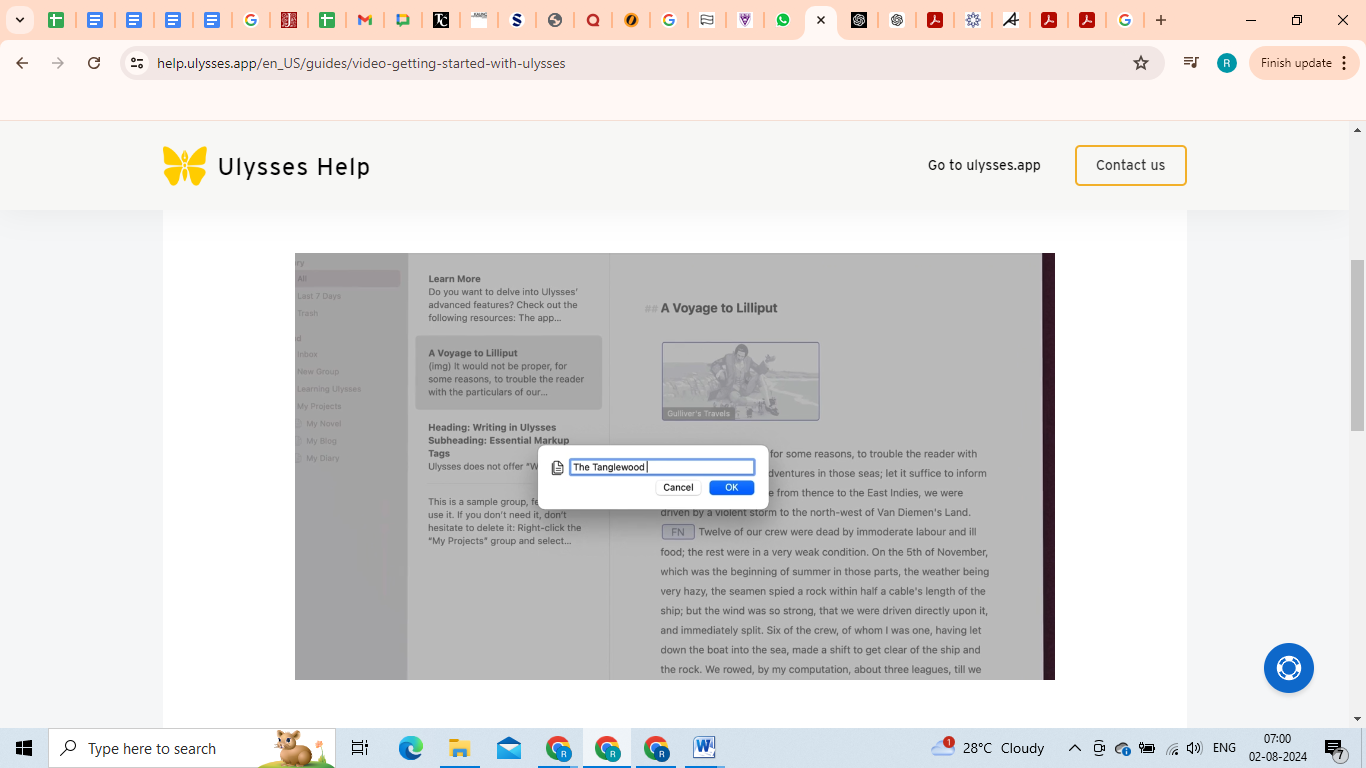Click the sheet icon beside the name field
The image size is (1366, 768).
[x=558, y=467]
